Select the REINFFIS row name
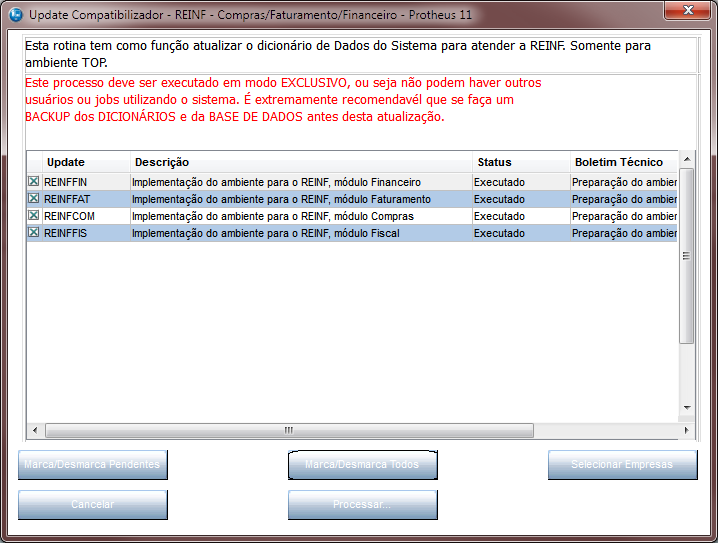718x543 pixels. click(x=65, y=233)
